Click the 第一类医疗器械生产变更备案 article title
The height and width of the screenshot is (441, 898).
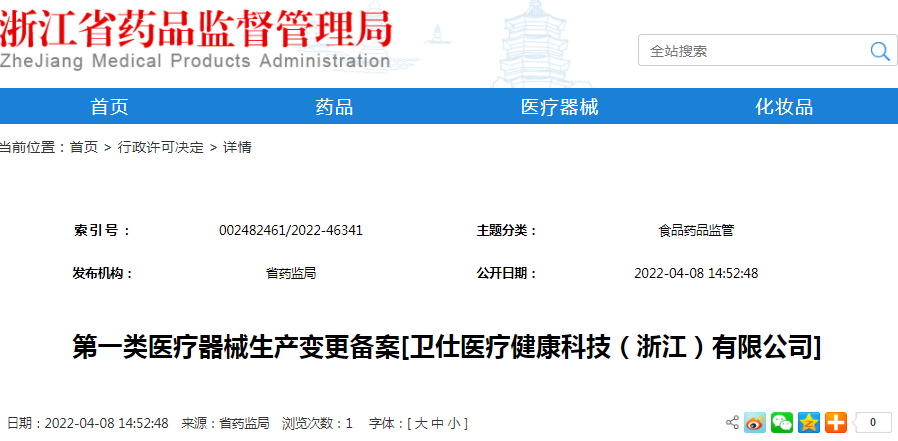point(446,348)
